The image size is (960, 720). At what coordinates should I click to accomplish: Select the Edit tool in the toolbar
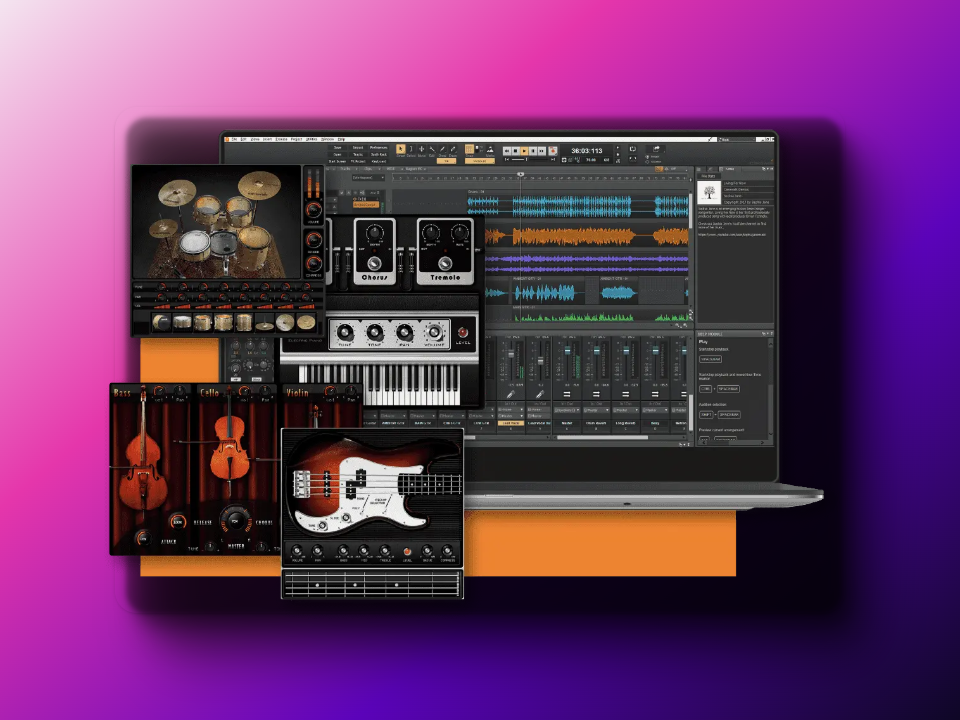click(432, 149)
